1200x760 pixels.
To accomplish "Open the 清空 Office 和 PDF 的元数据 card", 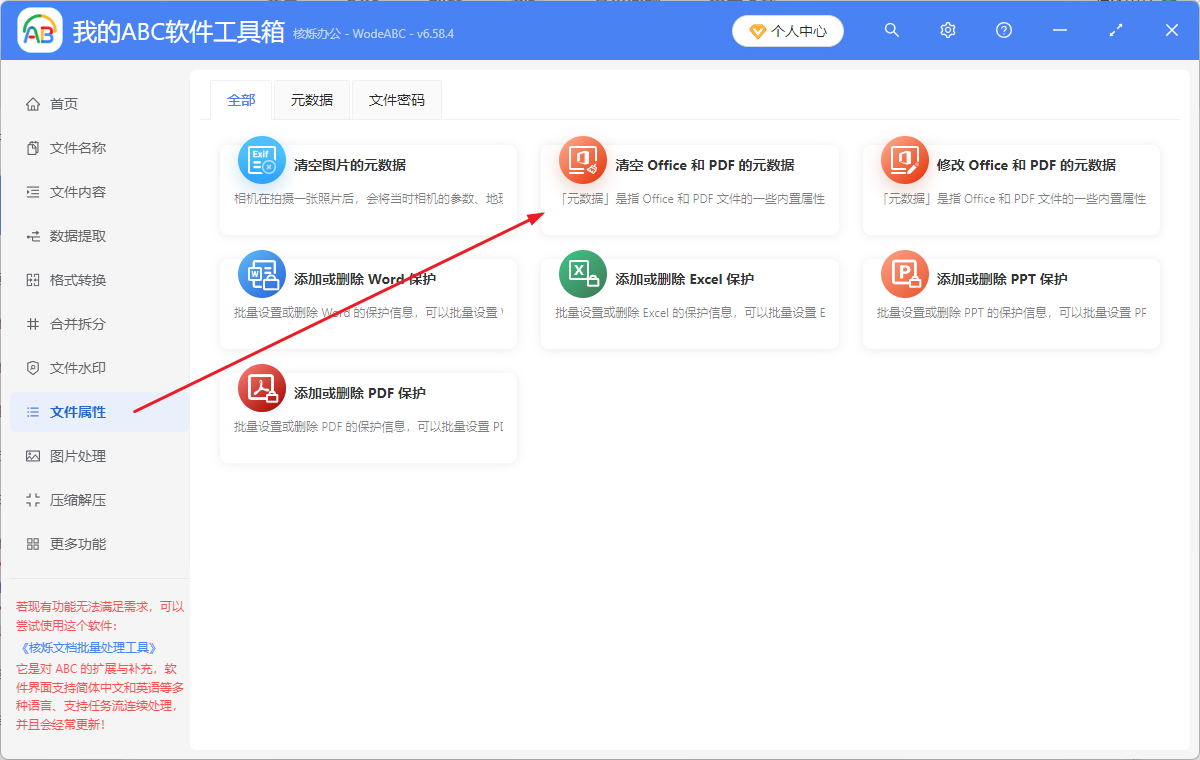I will point(690,190).
